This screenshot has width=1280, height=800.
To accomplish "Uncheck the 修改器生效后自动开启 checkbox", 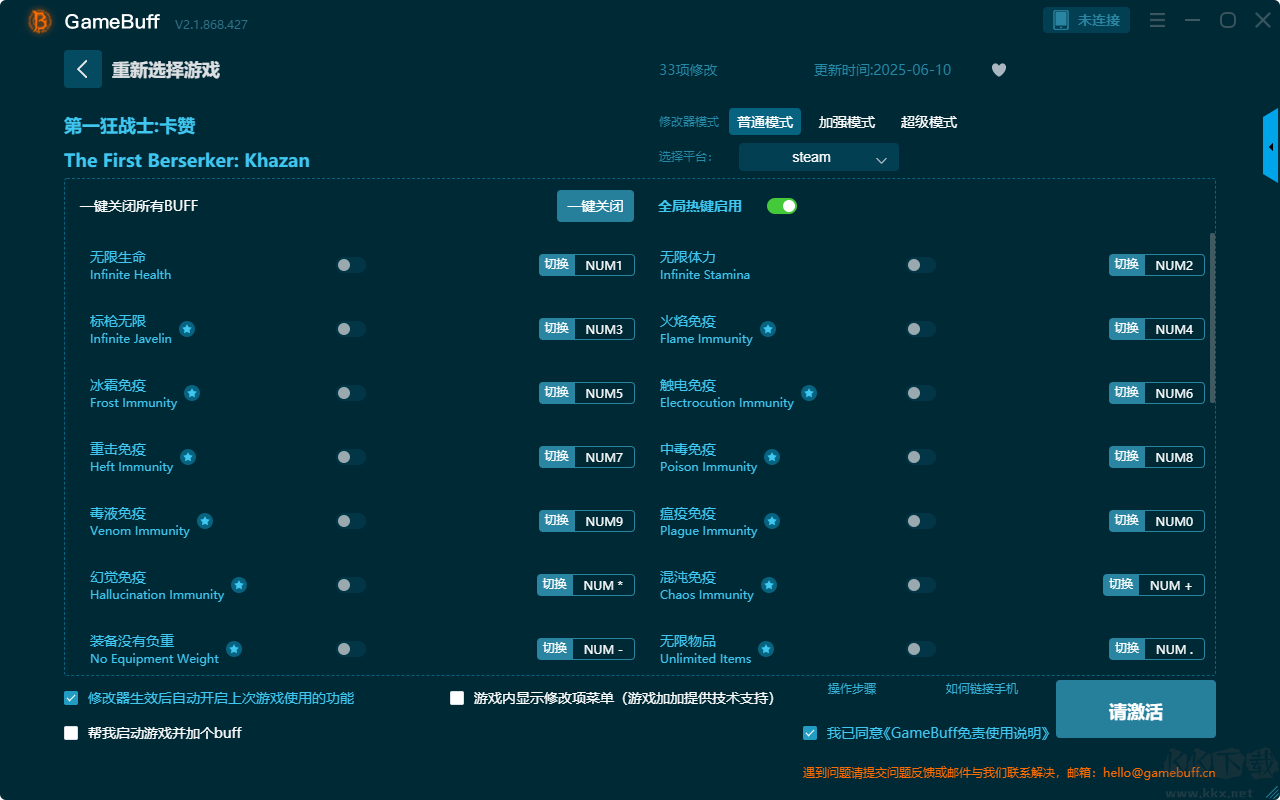I will point(71,698).
